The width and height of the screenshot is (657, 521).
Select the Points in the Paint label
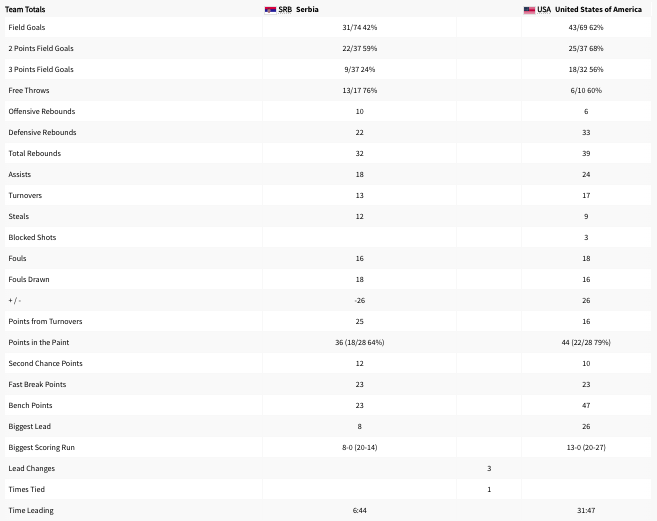pos(39,342)
